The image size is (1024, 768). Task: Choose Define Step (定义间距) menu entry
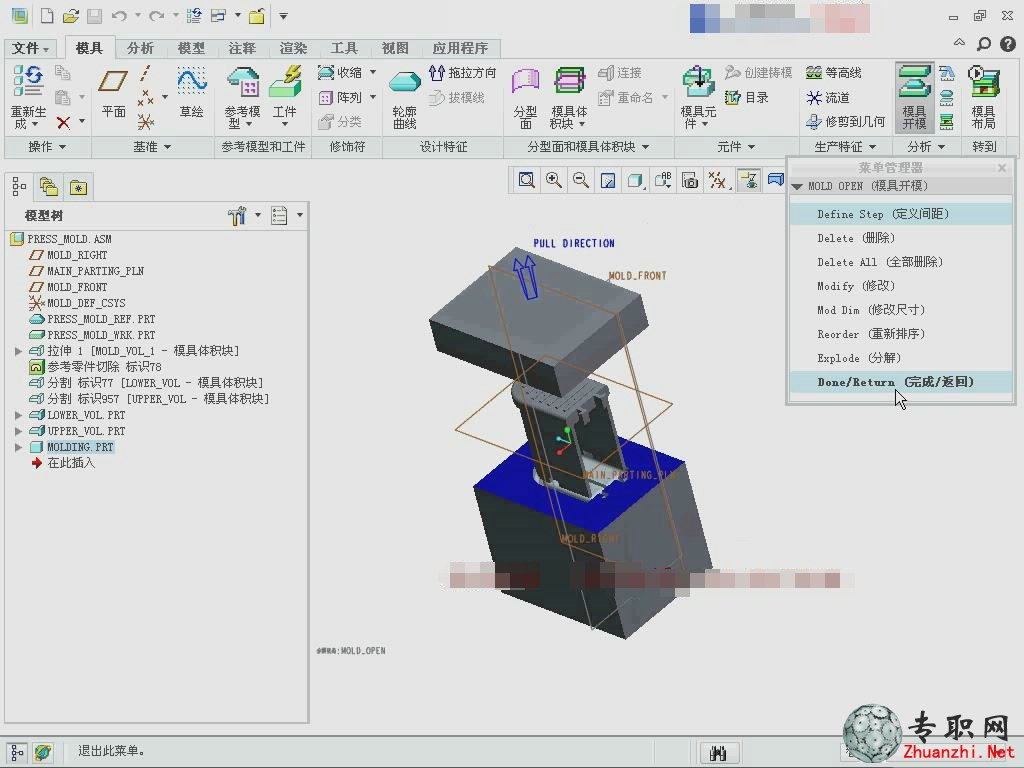pos(901,214)
